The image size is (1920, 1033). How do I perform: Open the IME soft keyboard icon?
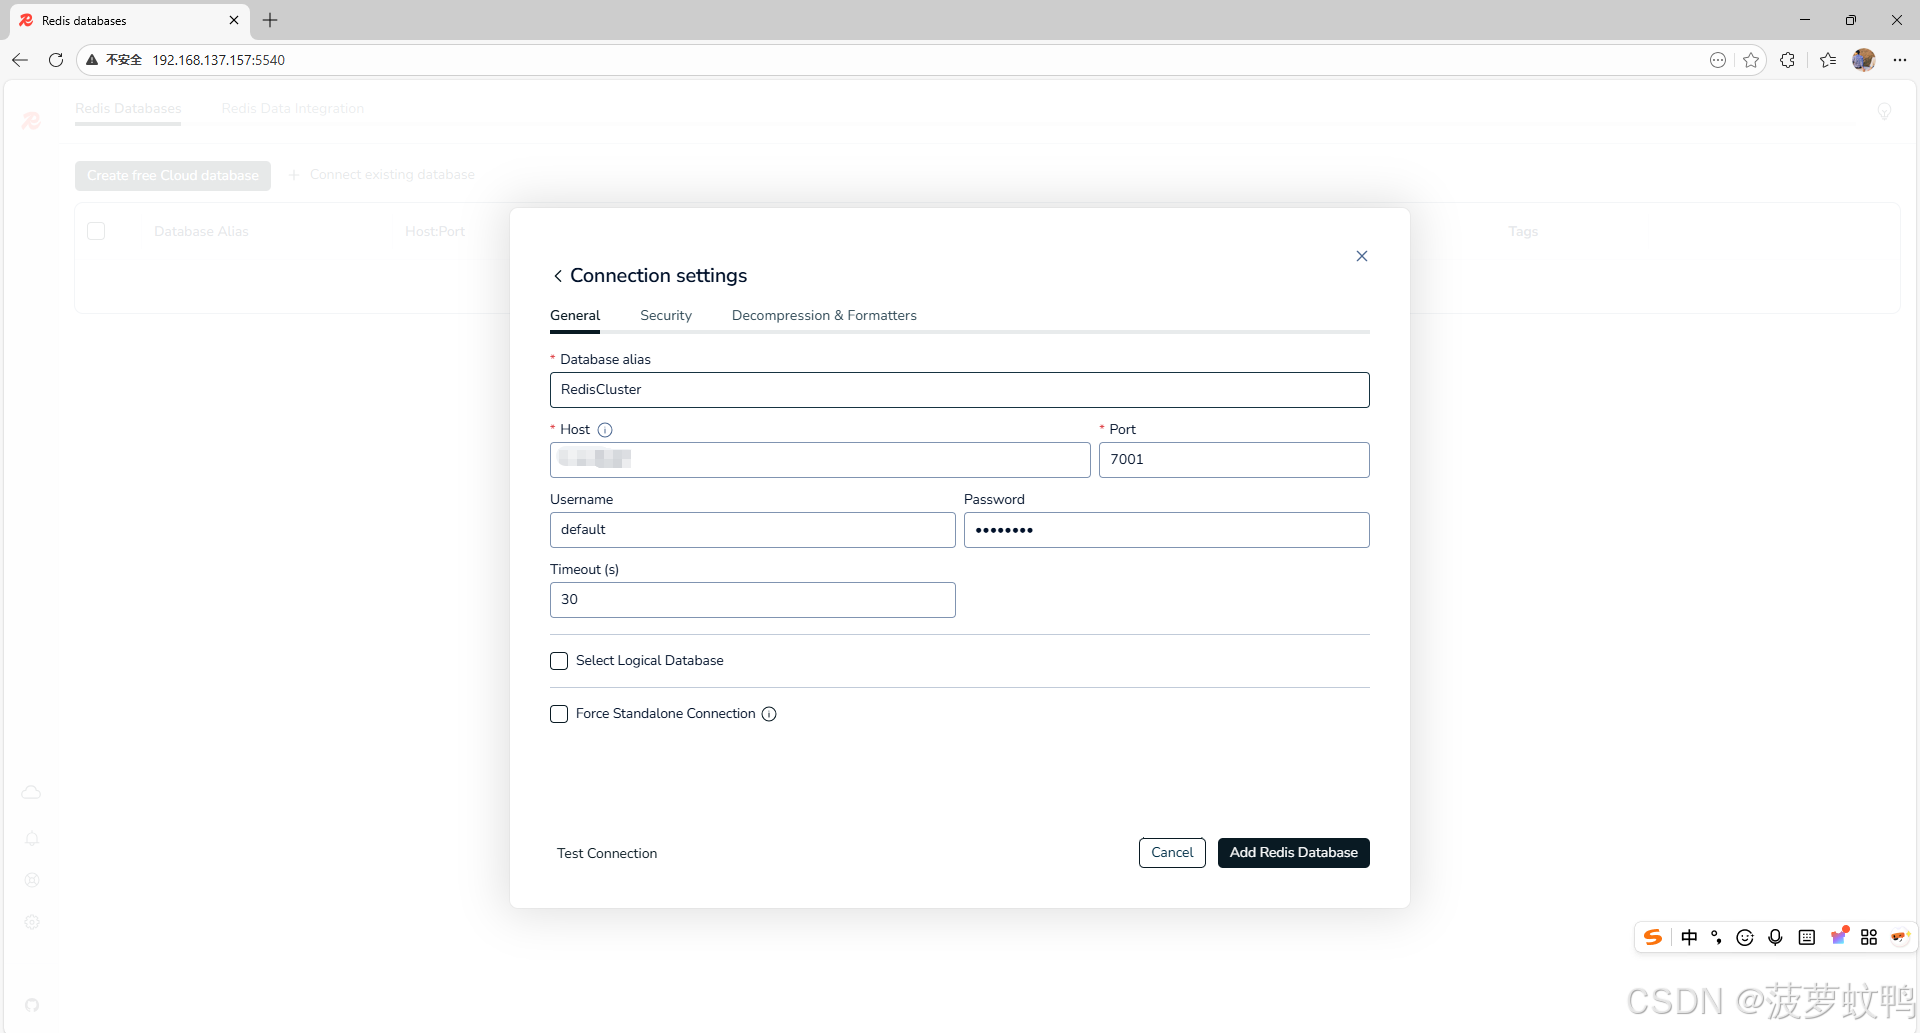pyautogui.click(x=1807, y=937)
